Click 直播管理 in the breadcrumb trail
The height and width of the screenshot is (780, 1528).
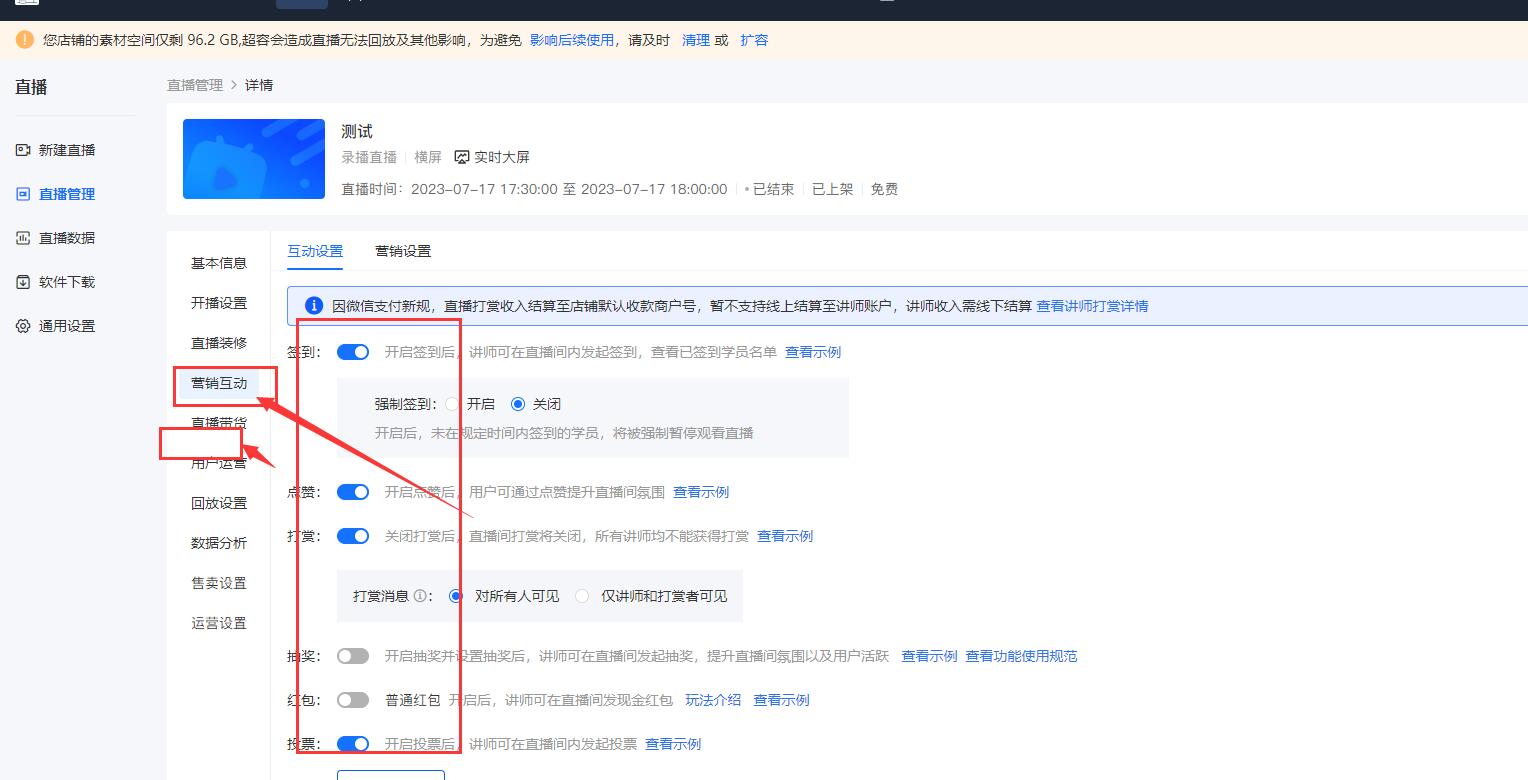tap(194, 85)
